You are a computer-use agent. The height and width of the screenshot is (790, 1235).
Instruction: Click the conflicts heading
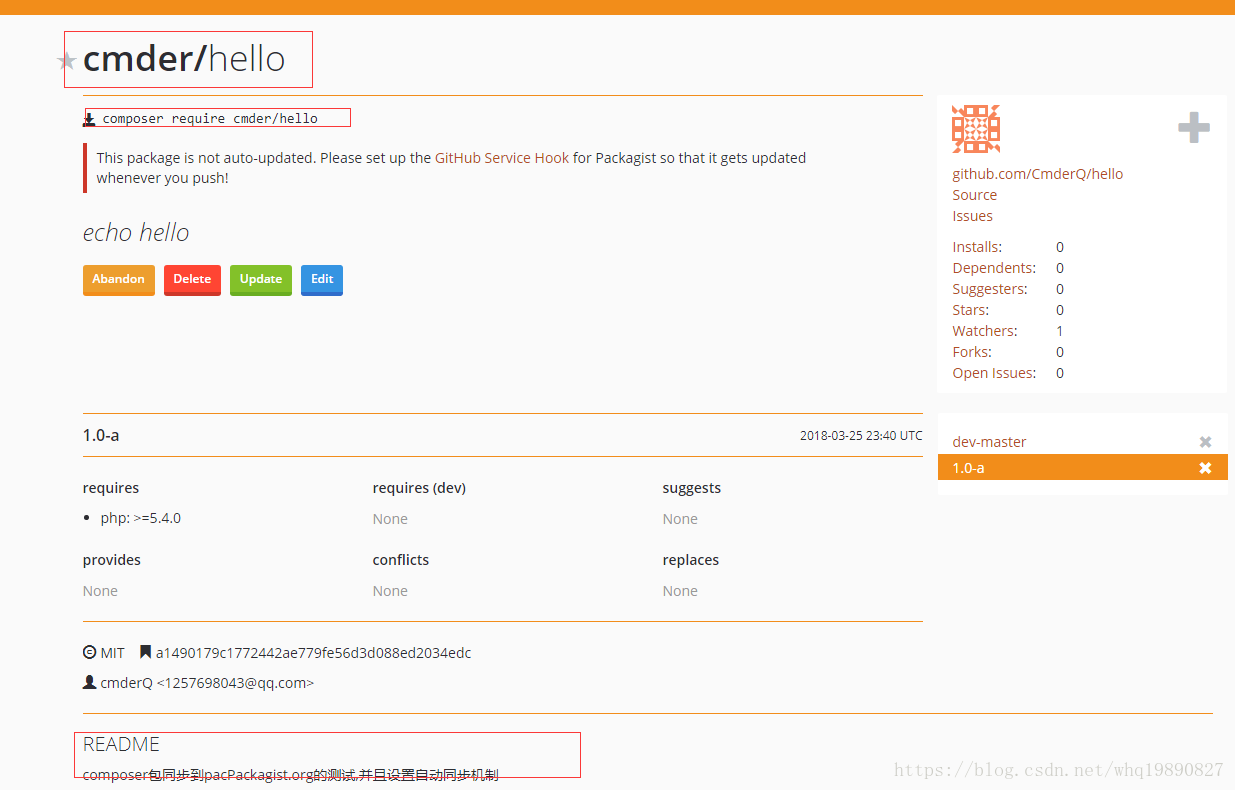pos(401,560)
